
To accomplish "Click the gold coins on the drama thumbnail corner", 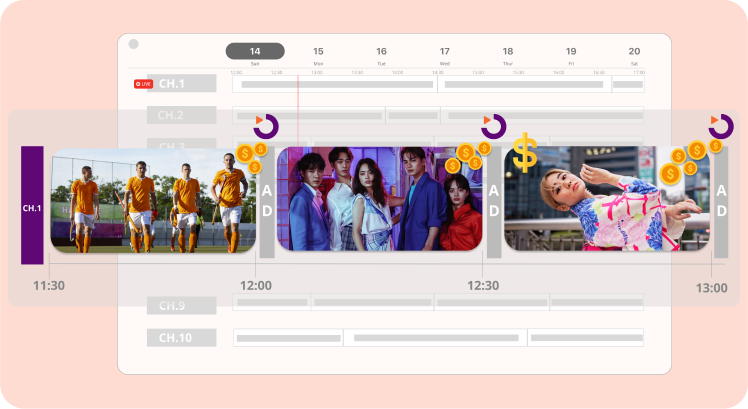I will 467,158.
